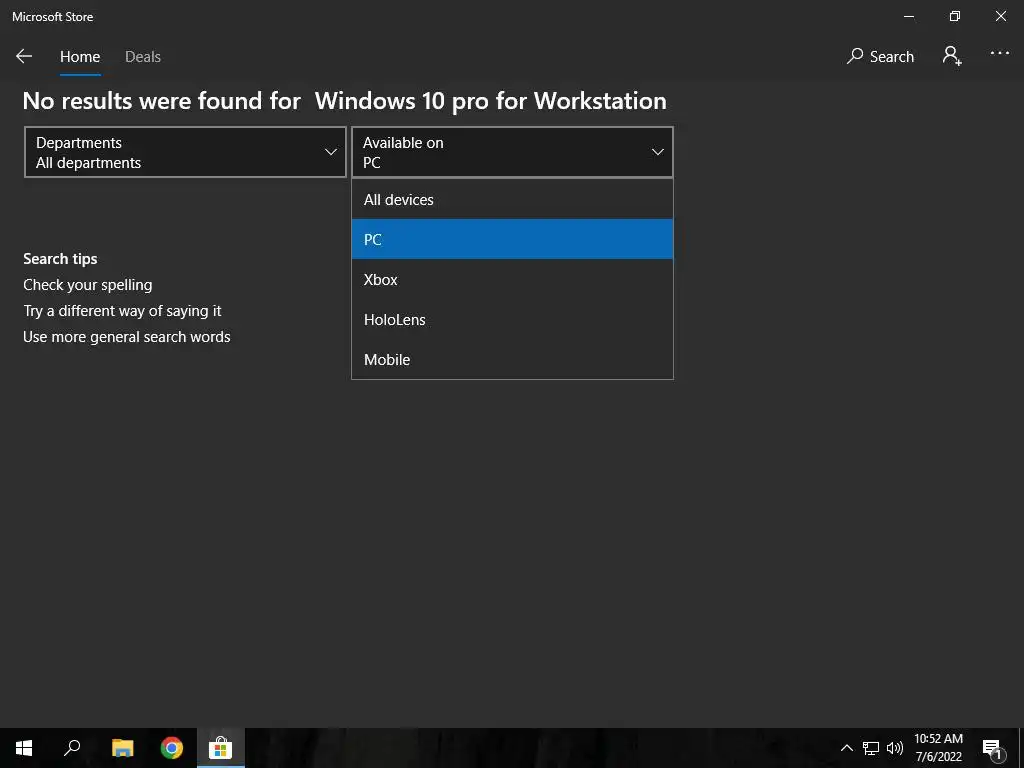Click 'Try a different way of saying it'
This screenshot has width=1024, height=768.
[122, 311]
